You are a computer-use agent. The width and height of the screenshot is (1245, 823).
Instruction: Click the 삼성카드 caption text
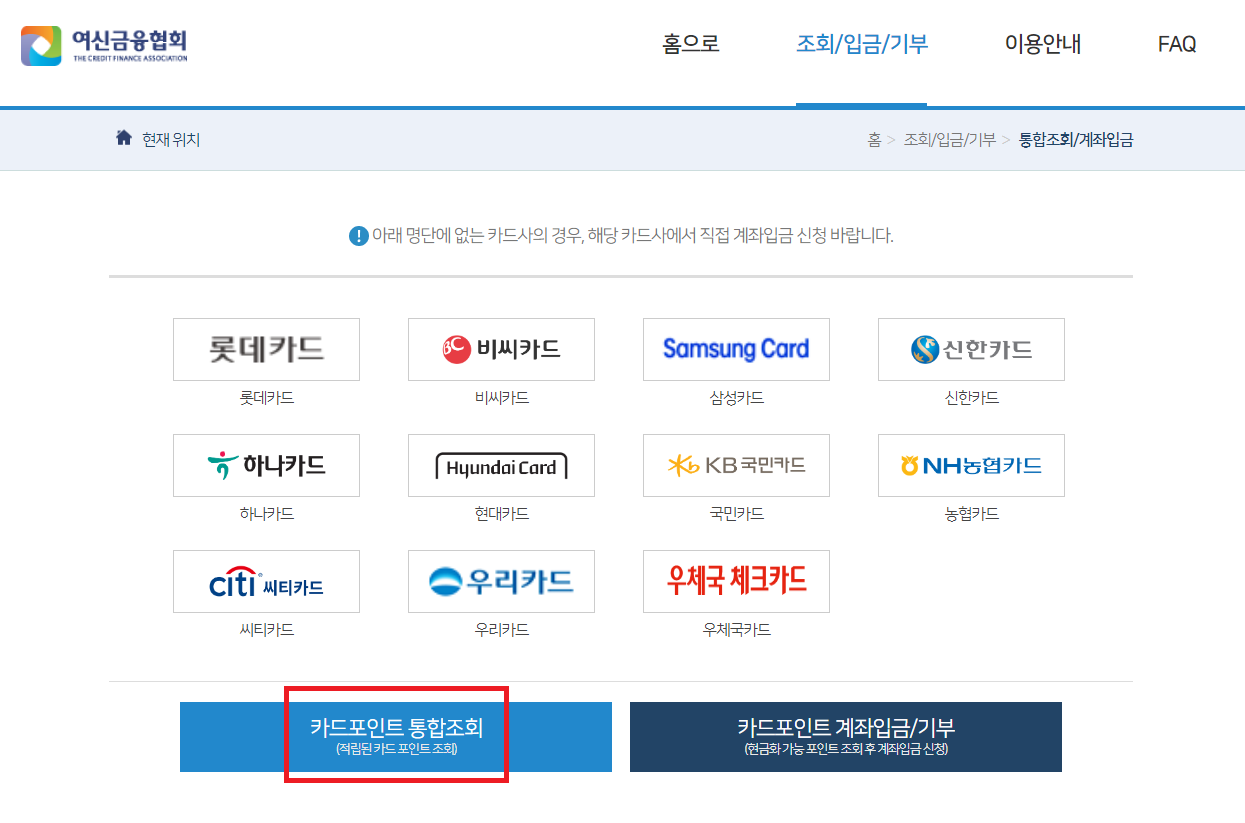737,398
